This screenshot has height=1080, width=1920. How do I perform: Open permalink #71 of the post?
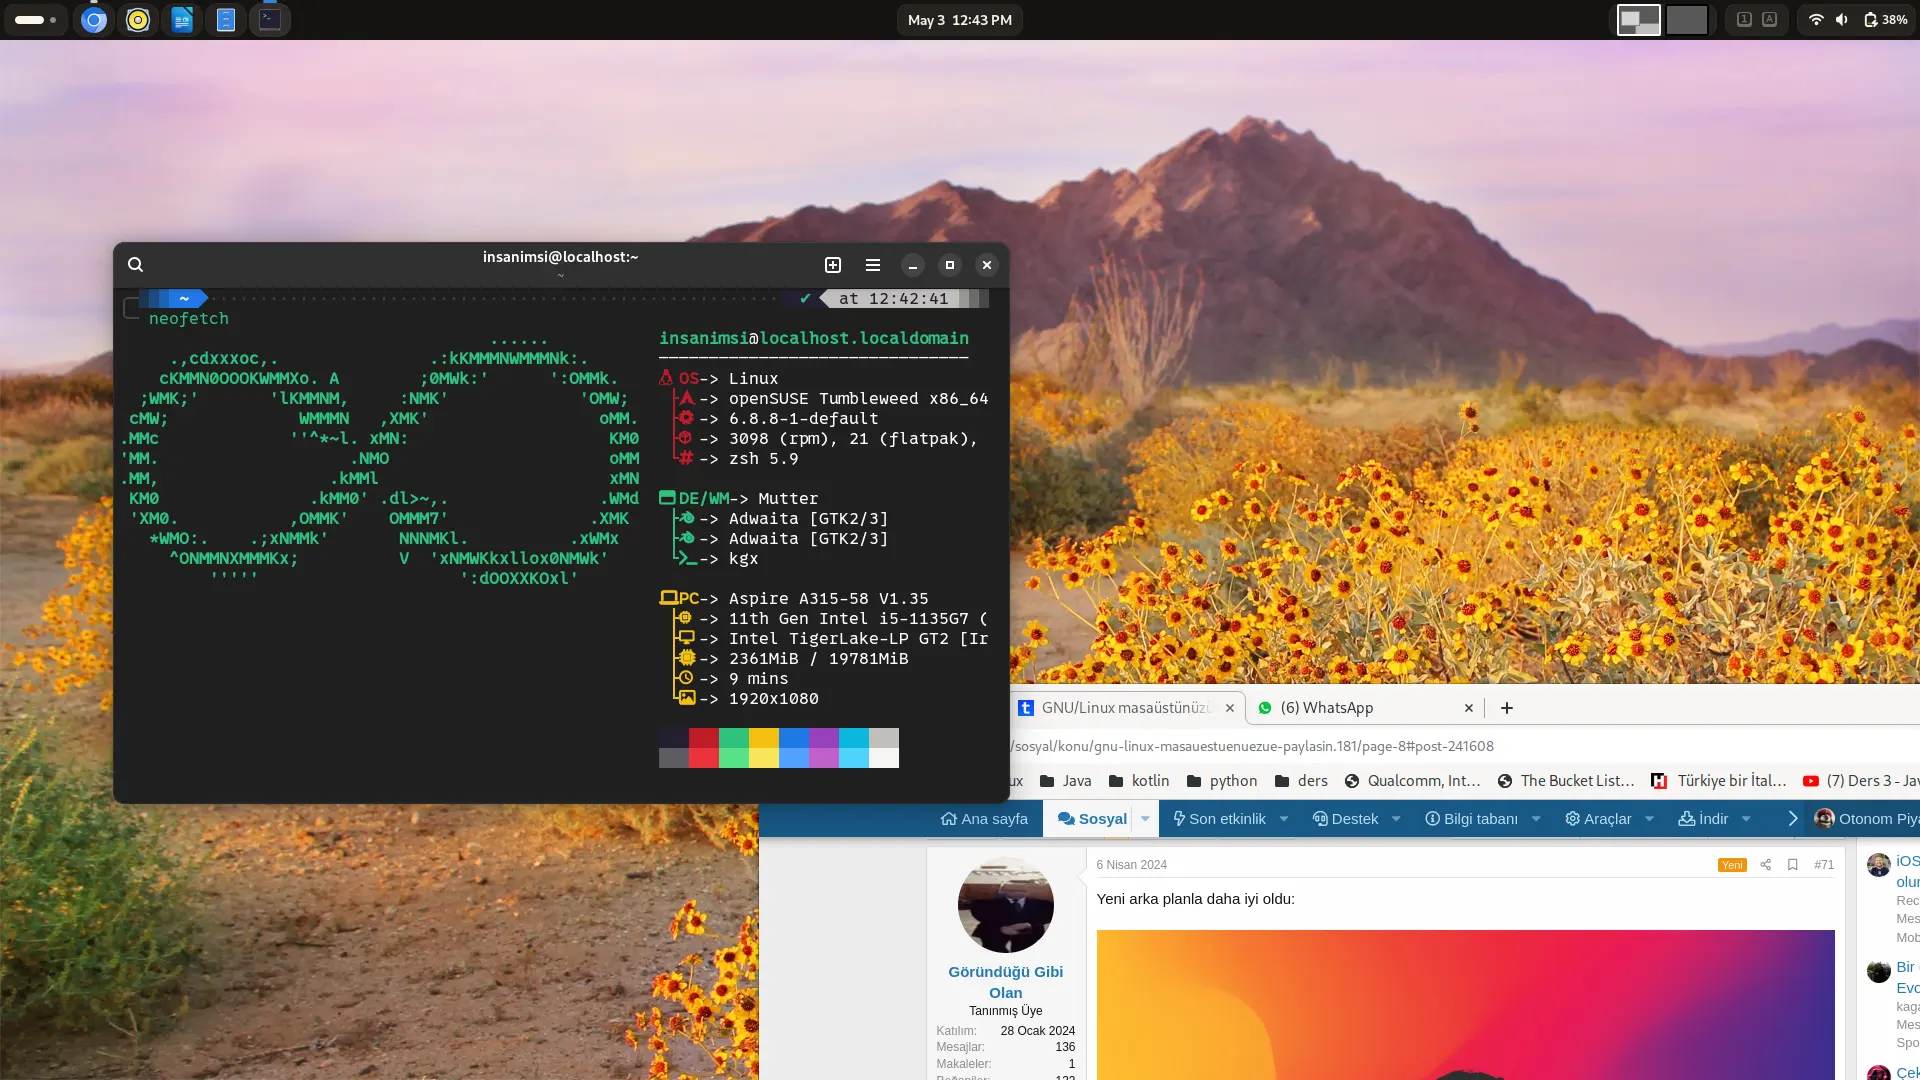pyautogui.click(x=1824, y=865)
